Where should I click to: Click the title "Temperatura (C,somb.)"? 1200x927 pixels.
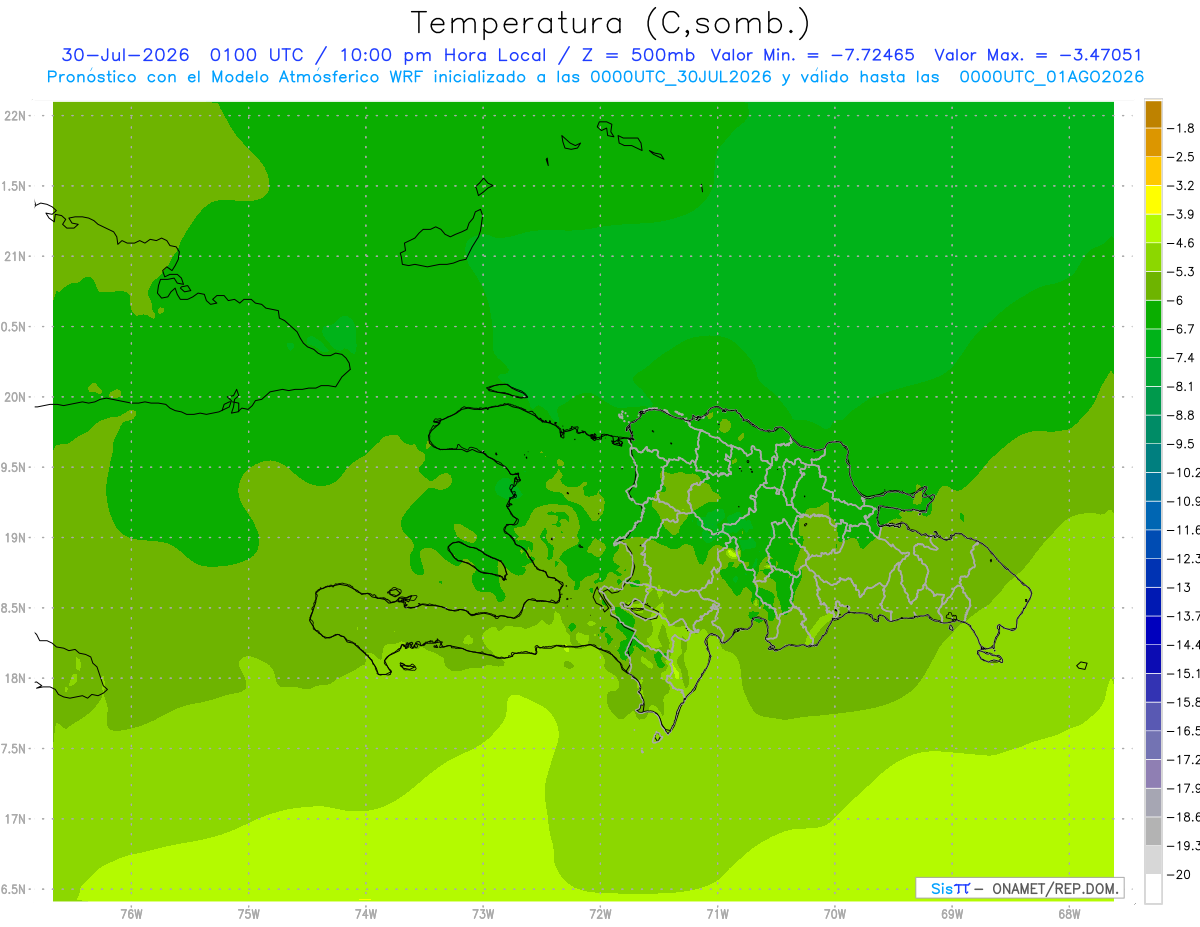point(610,23)
